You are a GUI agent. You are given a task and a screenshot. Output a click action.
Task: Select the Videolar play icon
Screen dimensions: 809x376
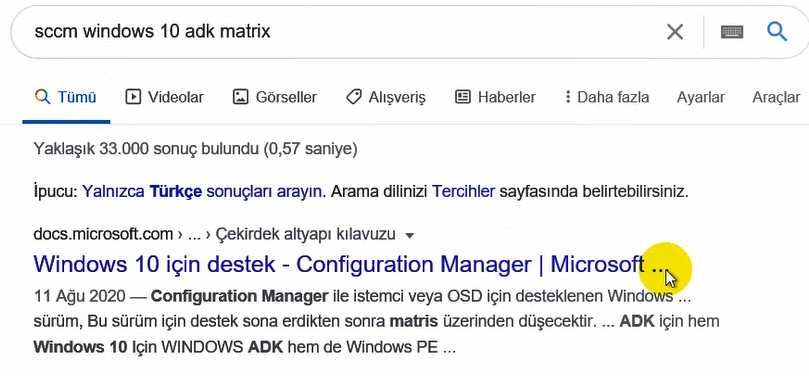tap(133, 97)
